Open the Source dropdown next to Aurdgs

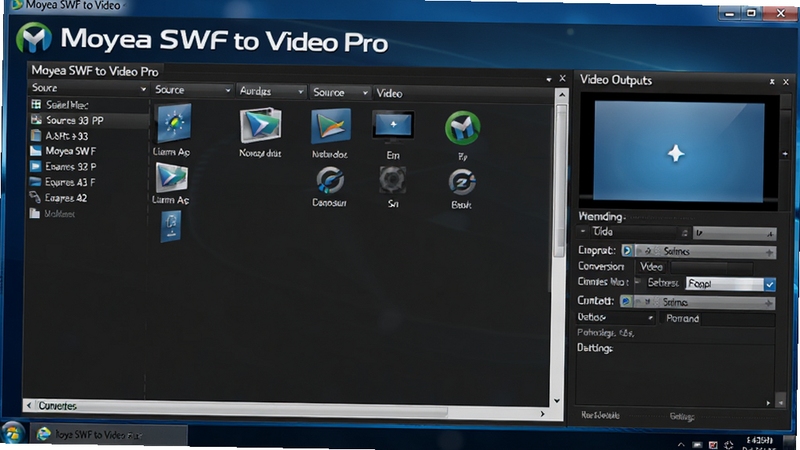[228, 90]
